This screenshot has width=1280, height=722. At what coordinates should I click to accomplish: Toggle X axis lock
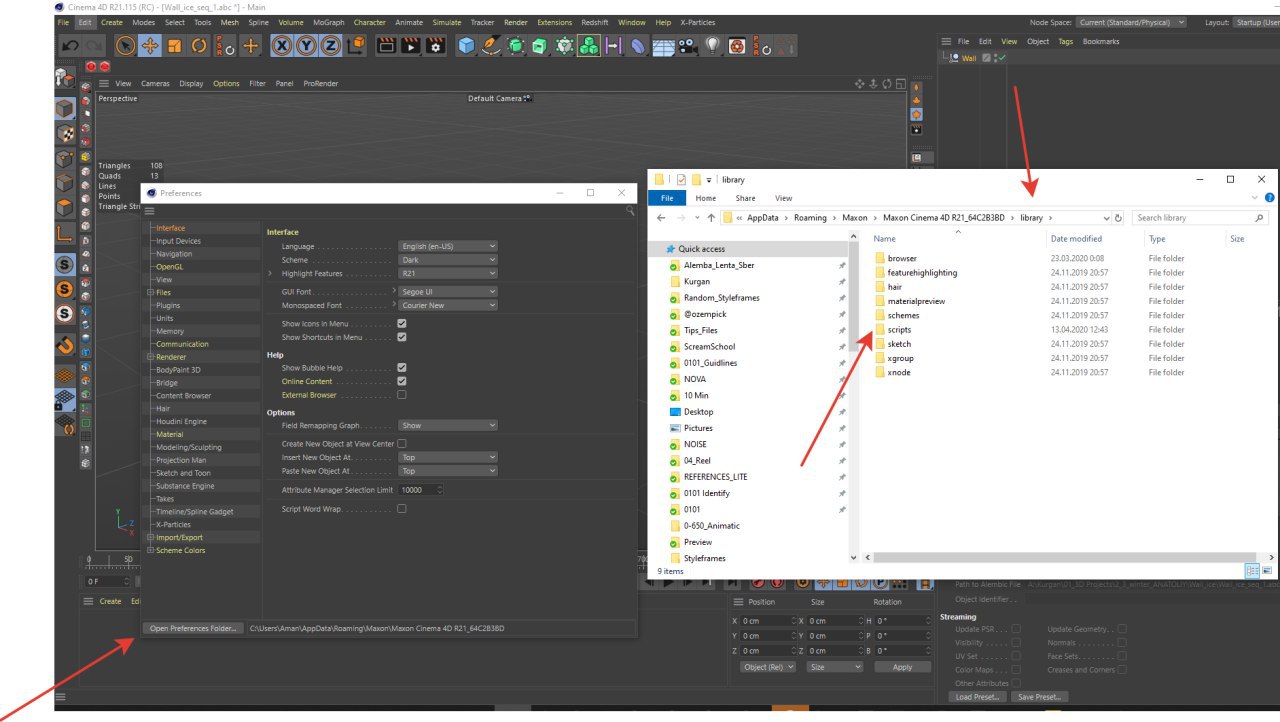[282, 45]
